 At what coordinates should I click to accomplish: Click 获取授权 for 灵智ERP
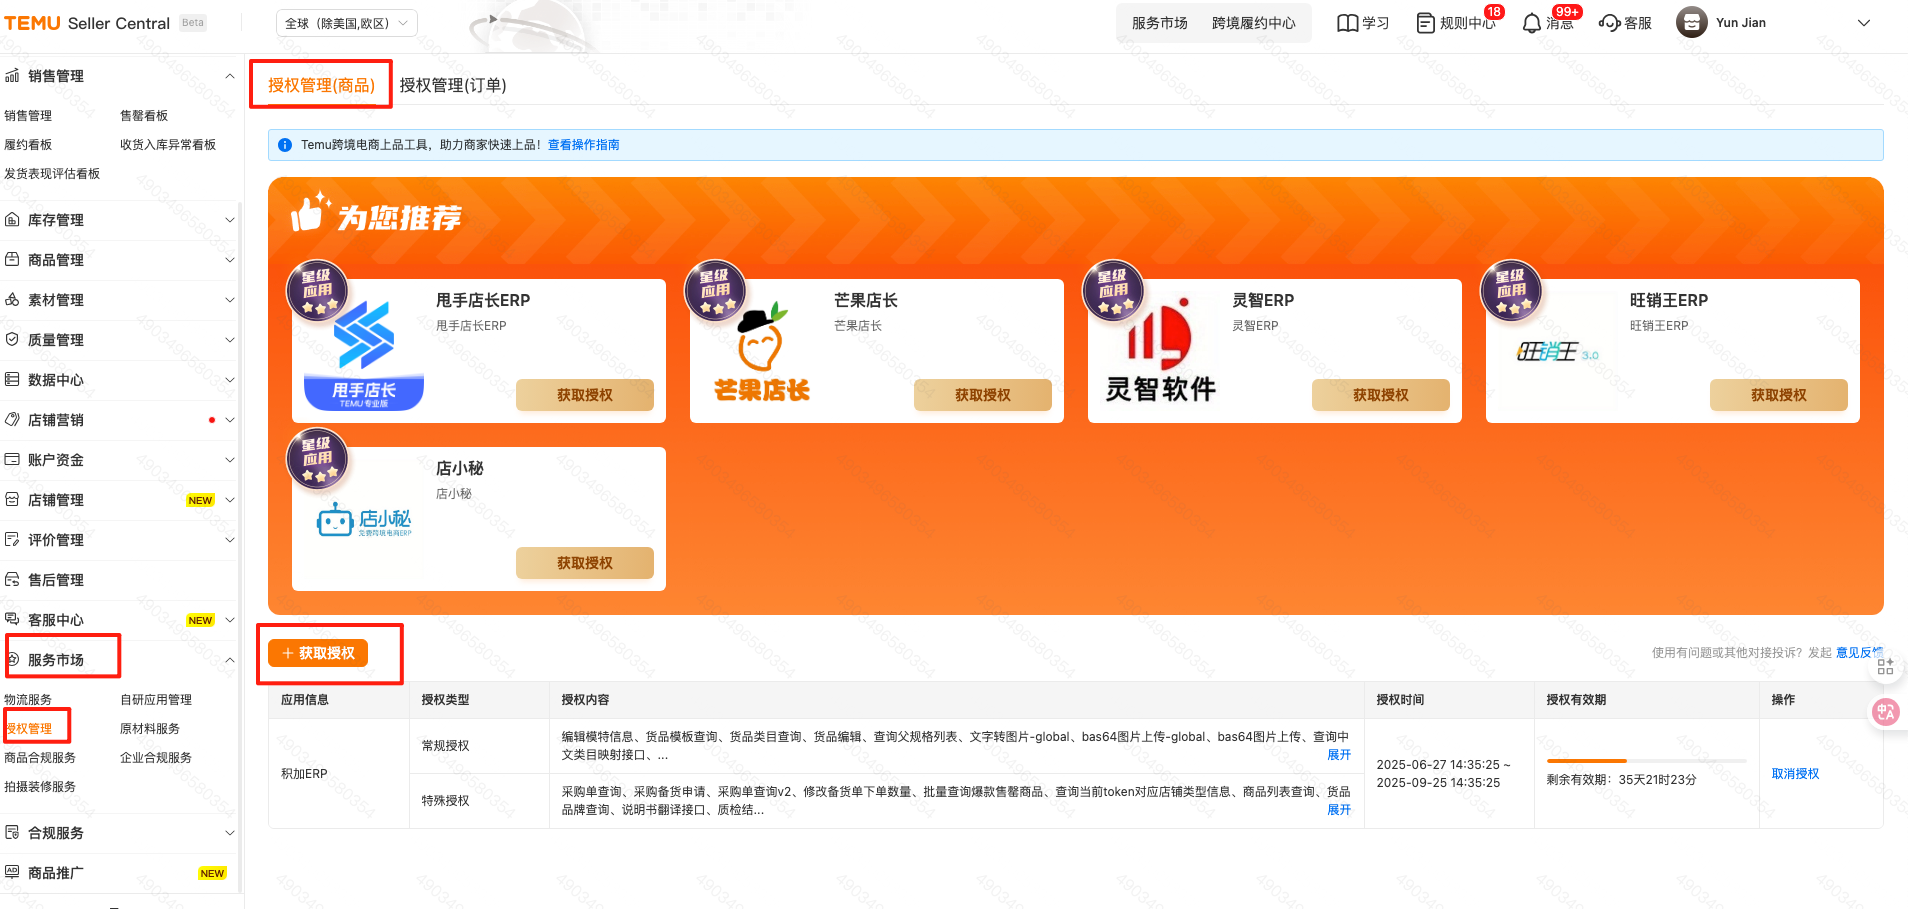point(1381,395)
